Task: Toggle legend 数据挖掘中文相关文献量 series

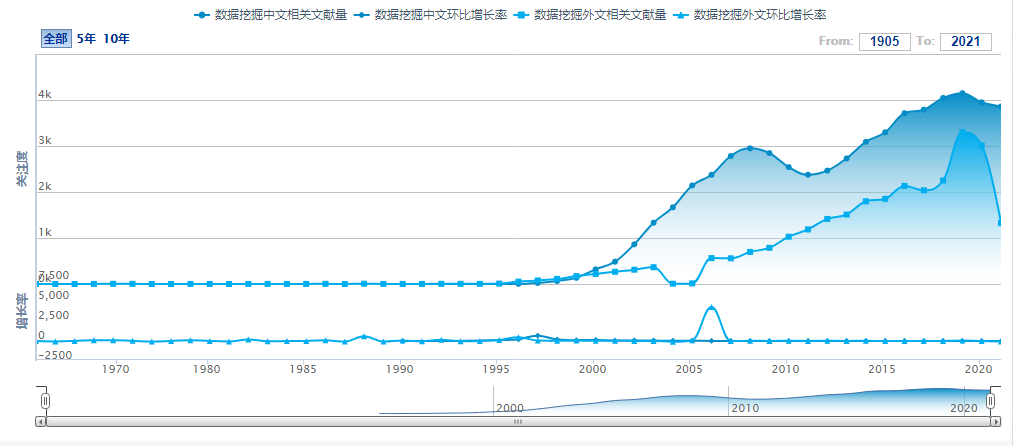Action: [x=271, y=14]
